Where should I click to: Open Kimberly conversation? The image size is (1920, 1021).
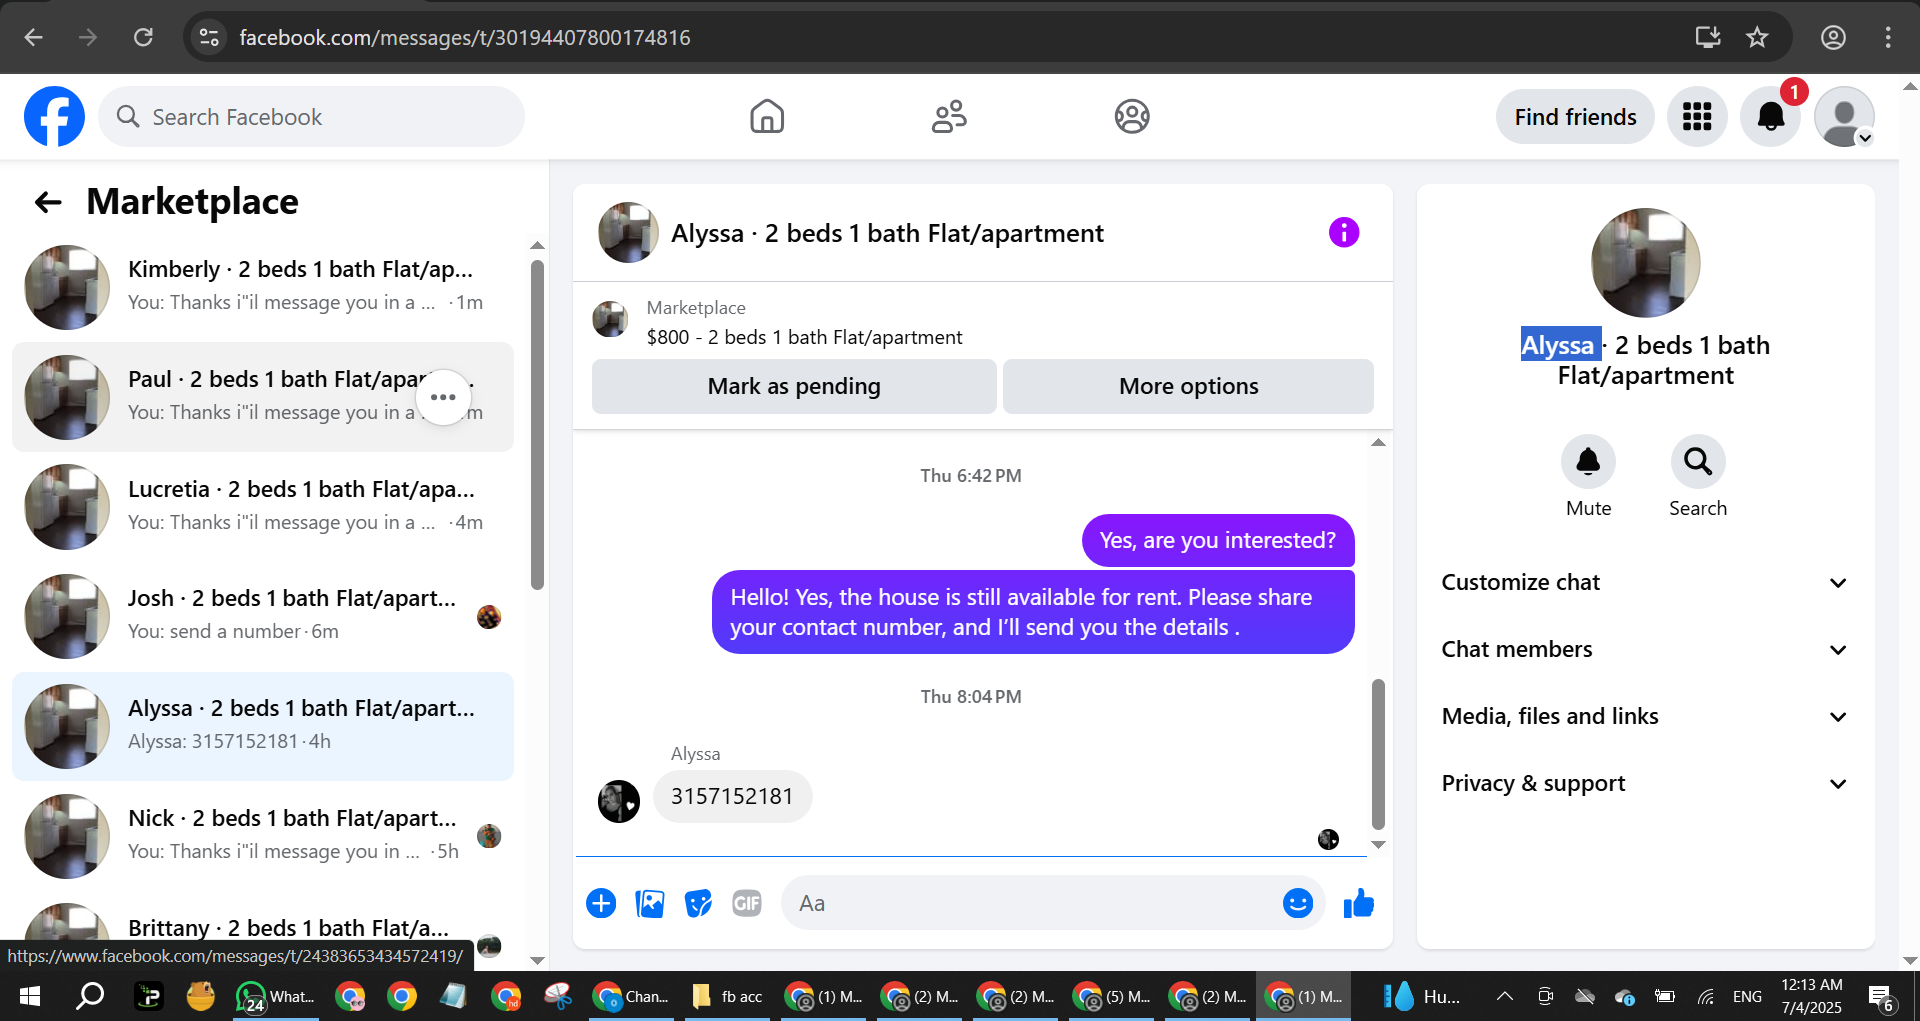(263, 287)
